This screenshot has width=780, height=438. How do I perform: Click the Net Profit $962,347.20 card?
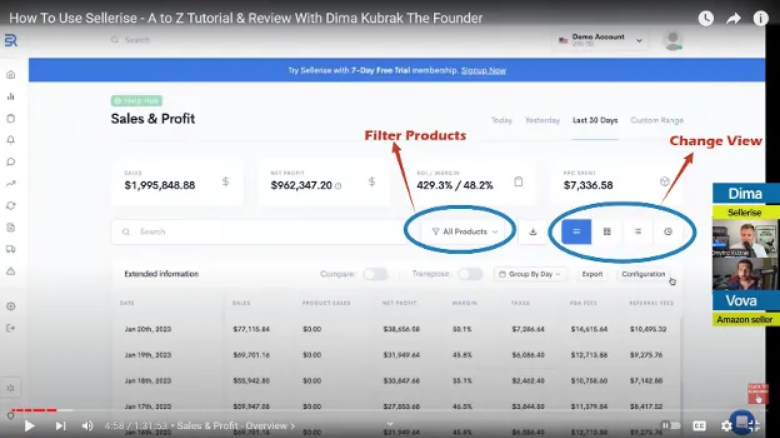[324, 182]
